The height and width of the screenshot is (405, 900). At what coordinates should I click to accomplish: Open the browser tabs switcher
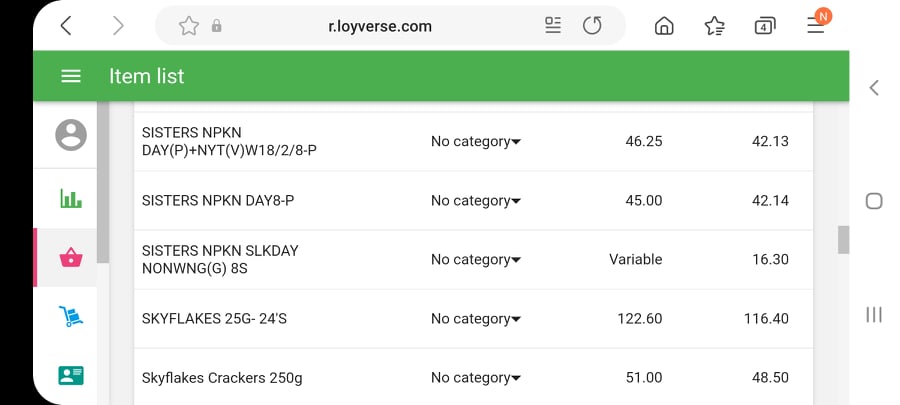tap(765, 26)
